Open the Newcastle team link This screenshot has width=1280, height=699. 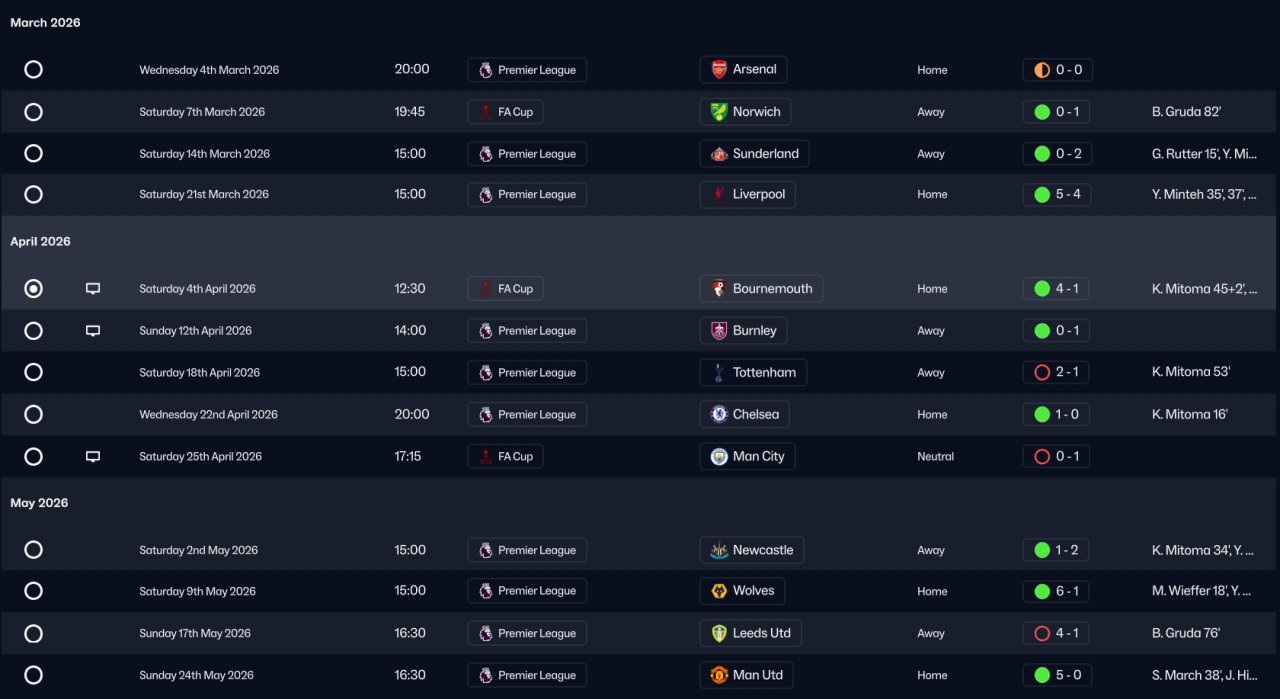pyautogui.click(x=752, y=550)
